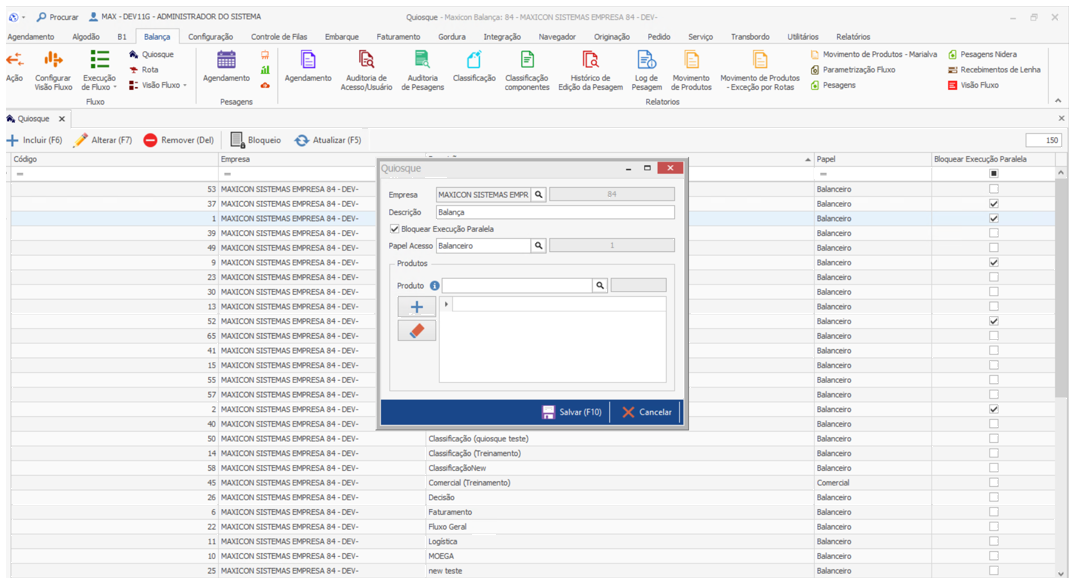This screenshot has width=1073, height=584.
Task: Toggle the parallel-block checkbox for Logística row
Action: pos(994,542)
